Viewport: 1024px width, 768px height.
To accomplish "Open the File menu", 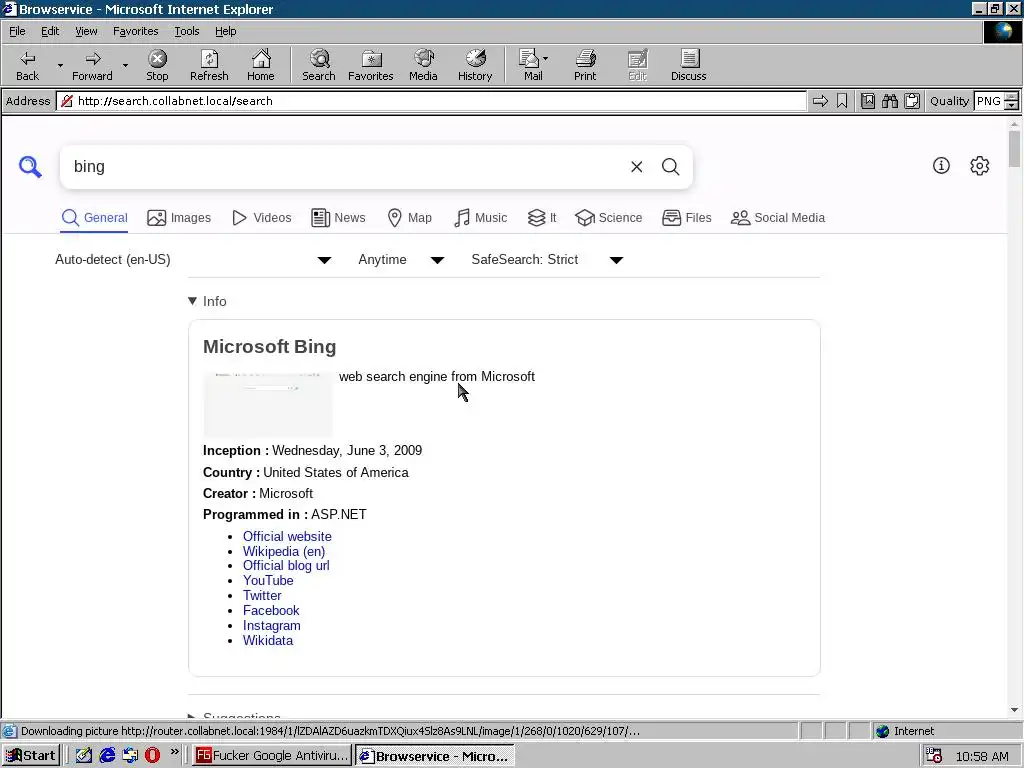I will point(17,31).
